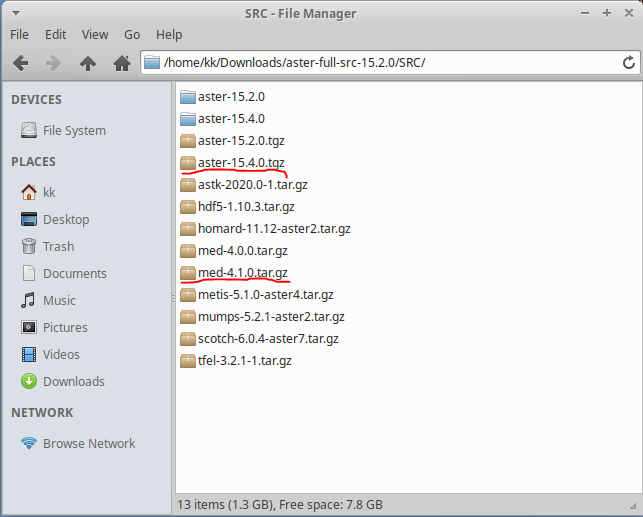Select the kk place label

tap(49, 192)
